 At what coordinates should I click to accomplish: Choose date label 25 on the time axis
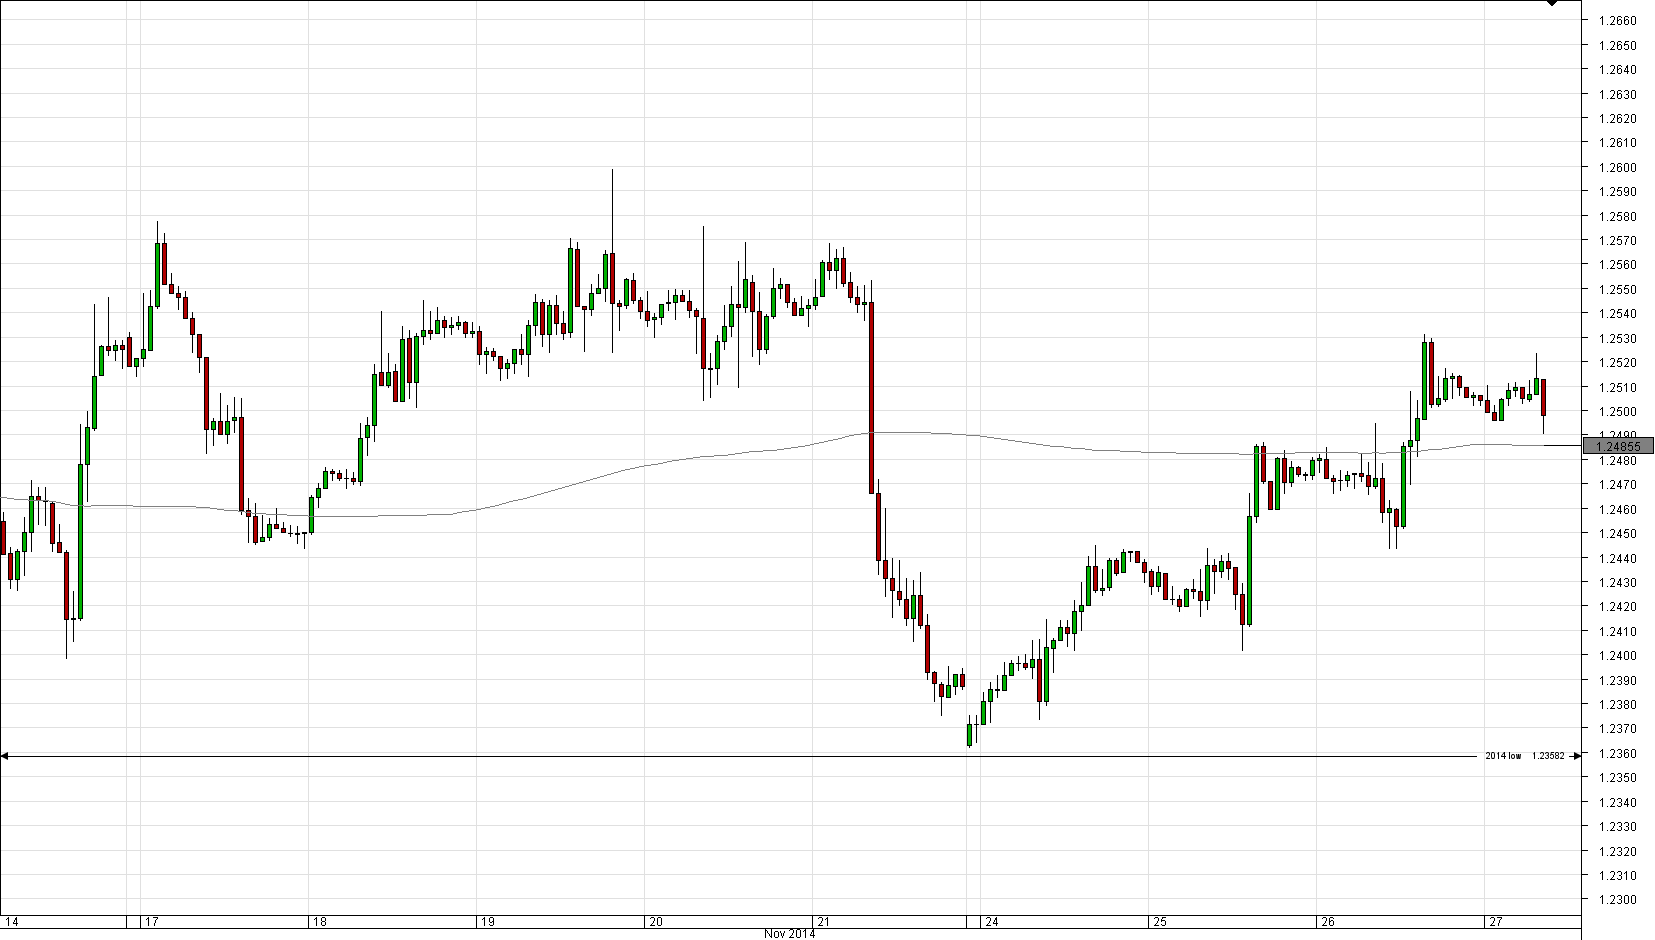(x=1160, y=921)
